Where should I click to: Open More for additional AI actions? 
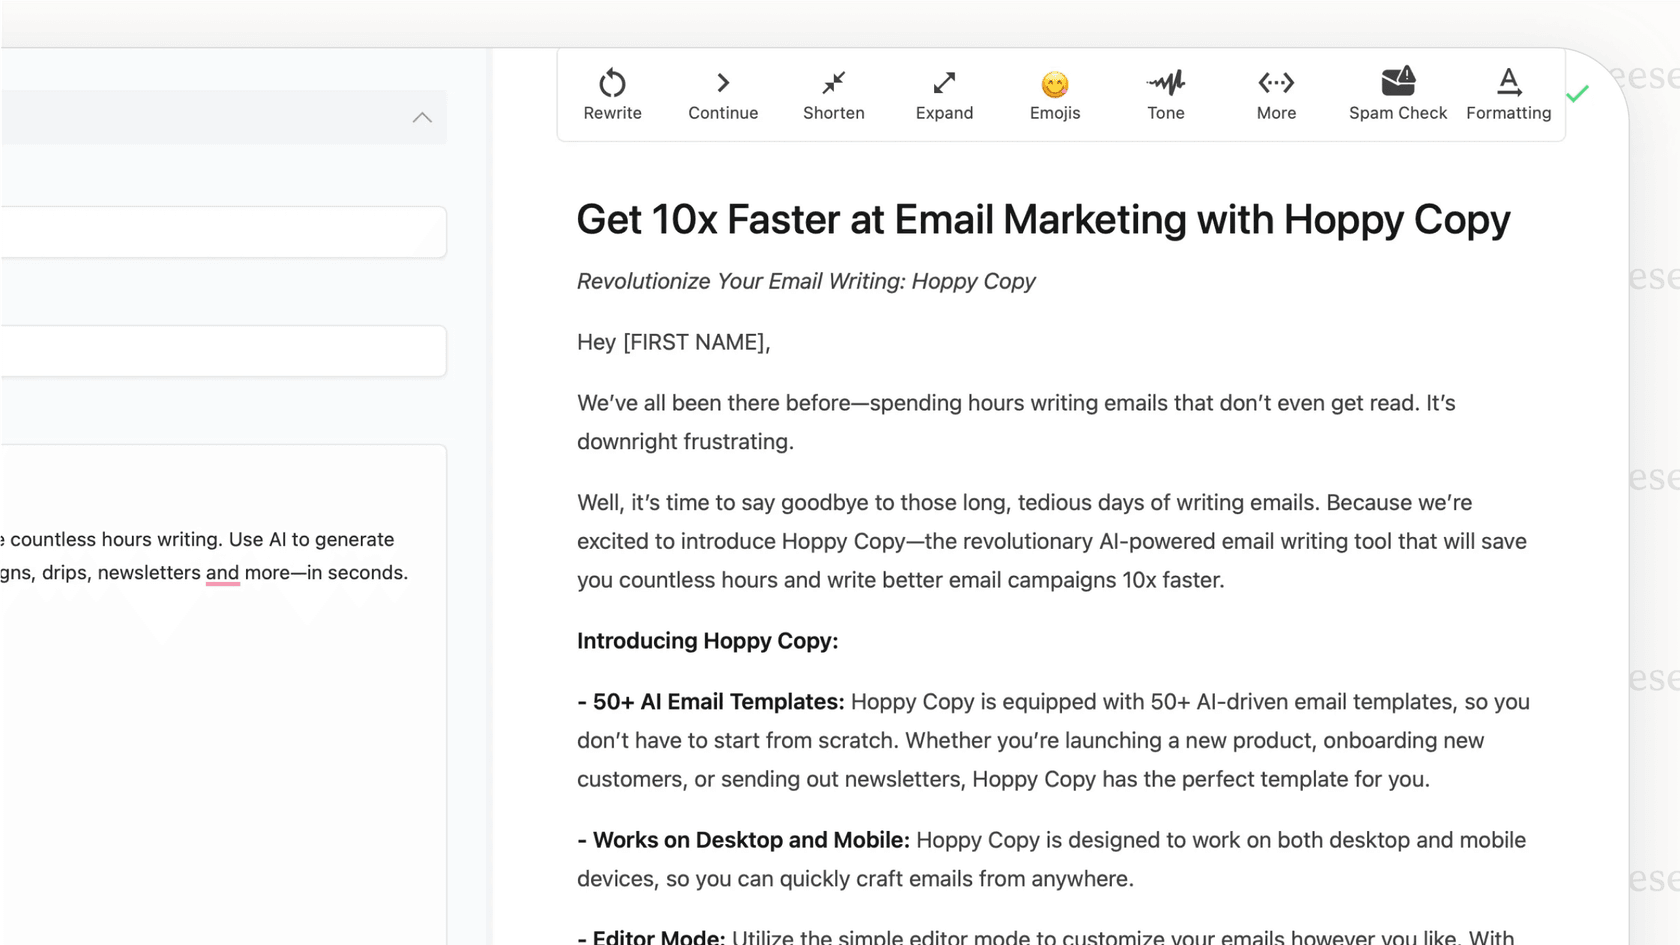coord(1276,94)
